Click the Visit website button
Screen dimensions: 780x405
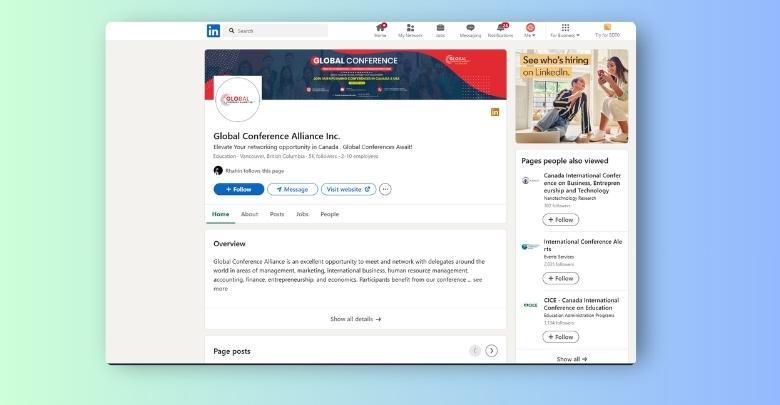[347, 189]
